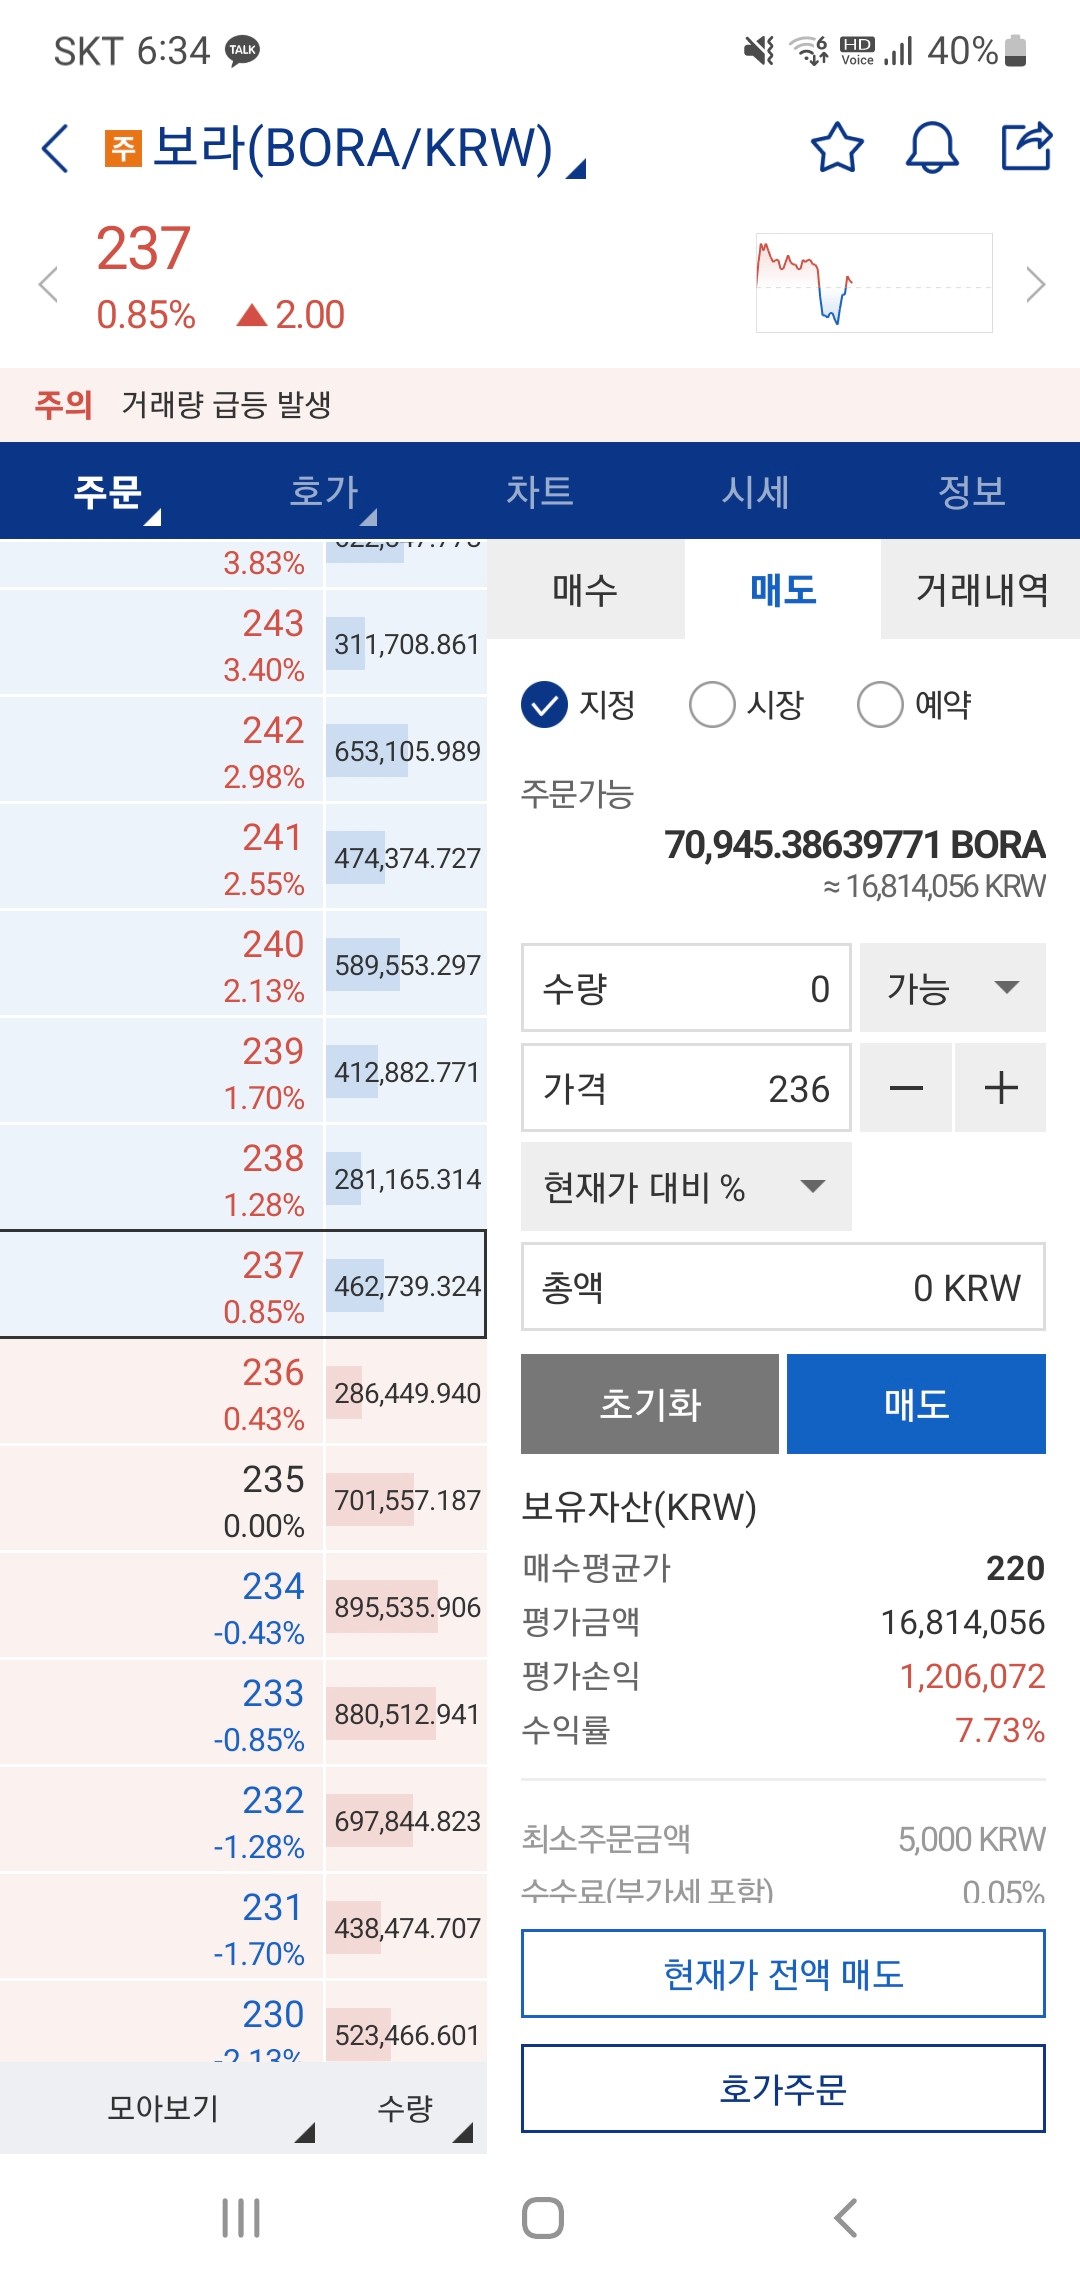Tap the 호가주문 button
Image resolution: width=1080 pixels, height=2280 pixels.
pos(783,2088)
